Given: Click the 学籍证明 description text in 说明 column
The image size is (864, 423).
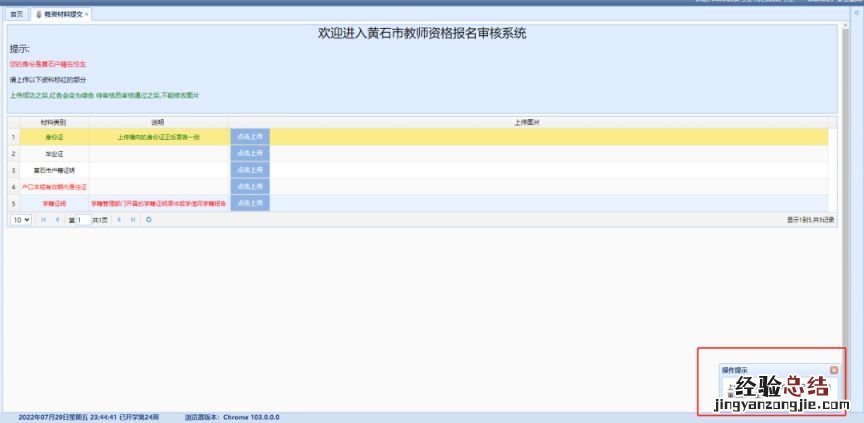Looking at the screenshot, I should pos(159,203).
